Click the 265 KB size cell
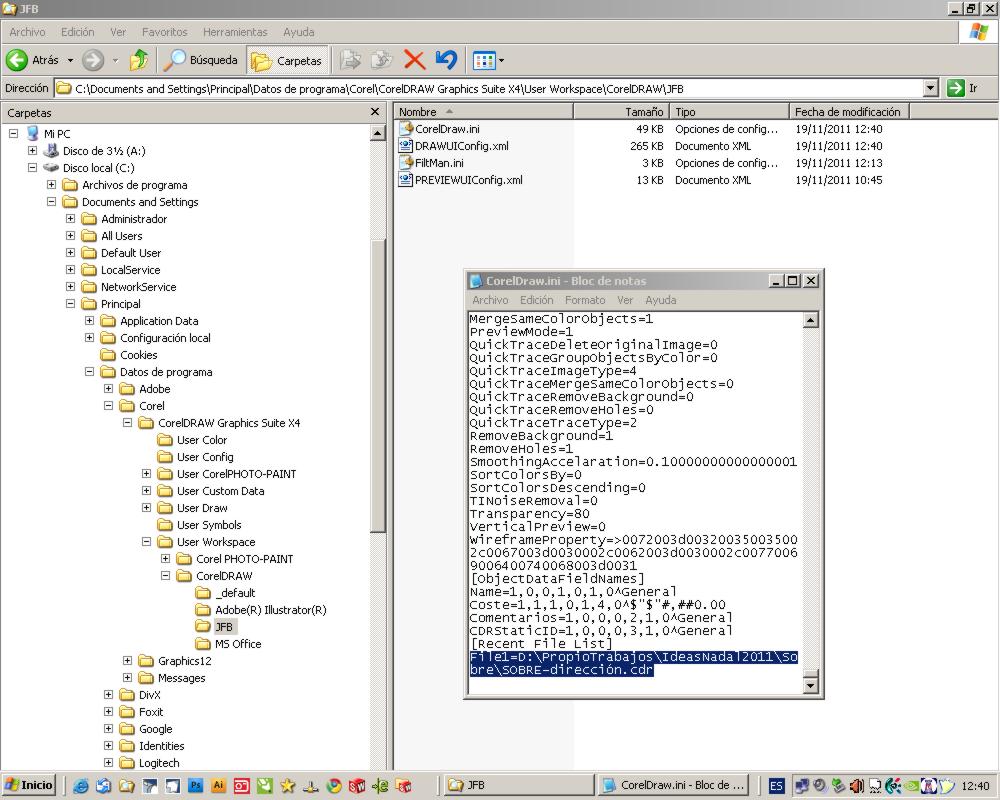This screenshot has height=800, width=1000. pos(647,145)
